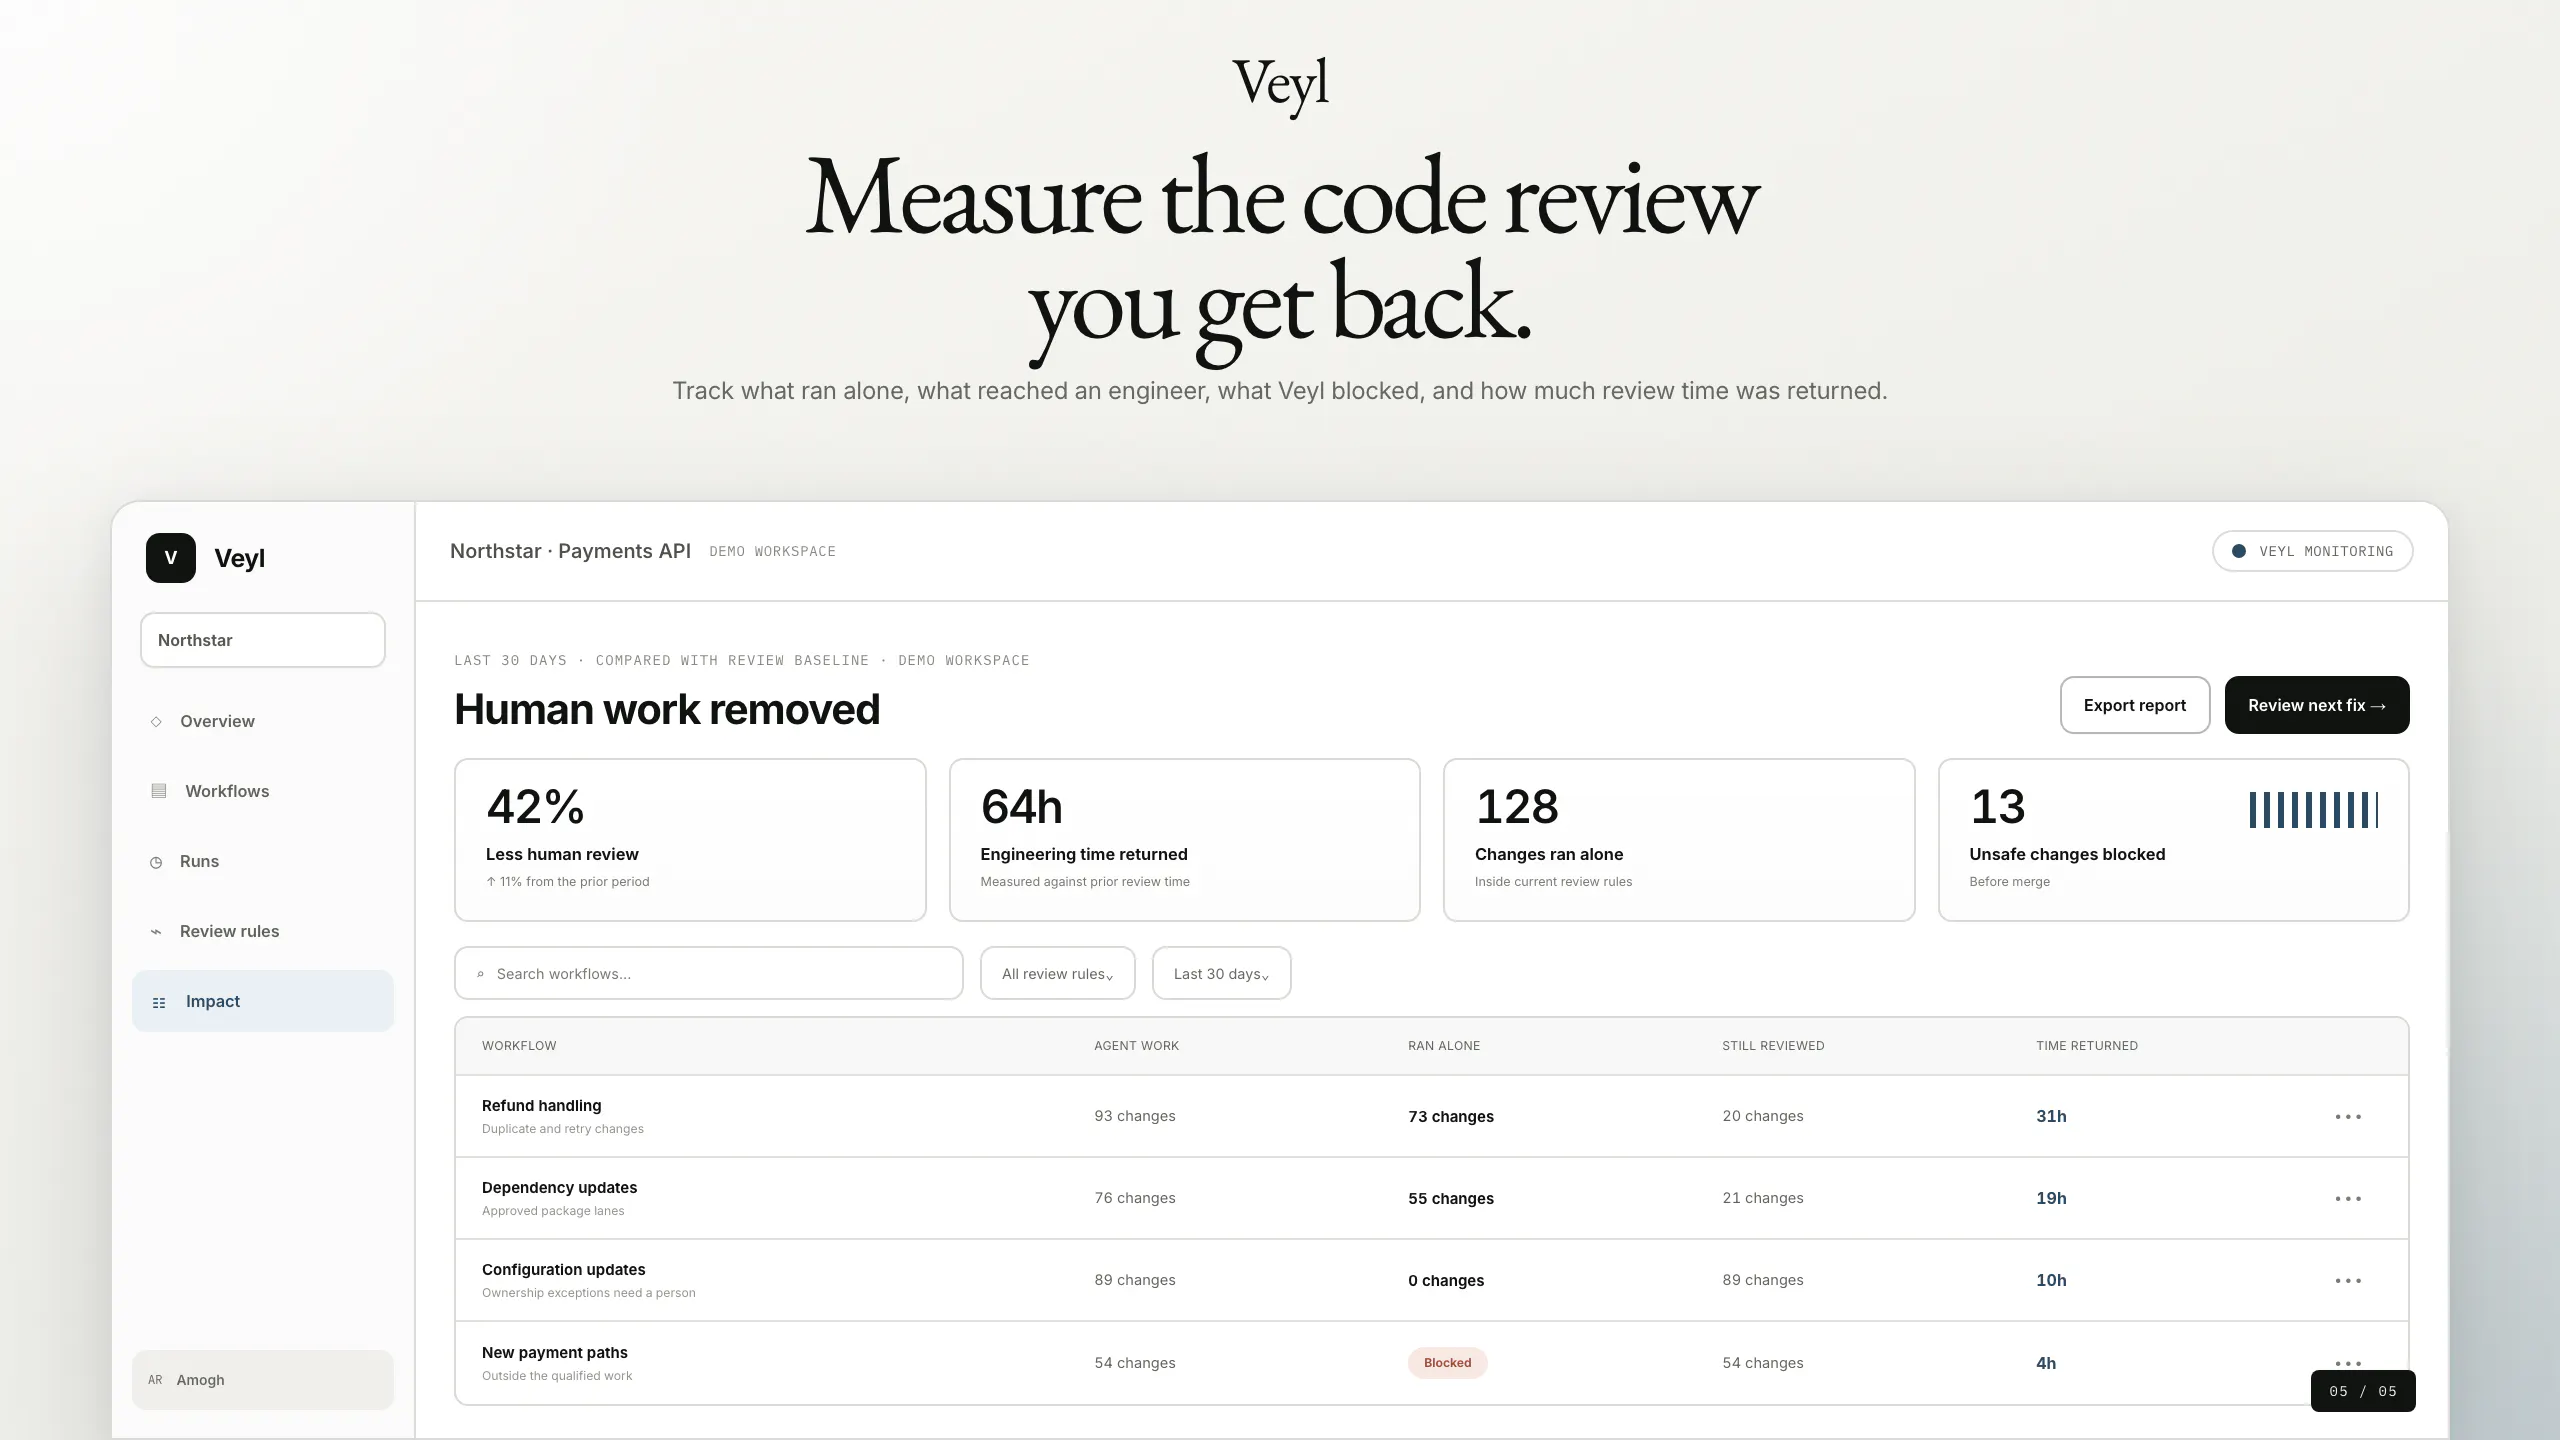Click the 0 changes ran alone value
Image resolution: width=2560 pixels, height=1440 pixels.
point(1446,1281)
